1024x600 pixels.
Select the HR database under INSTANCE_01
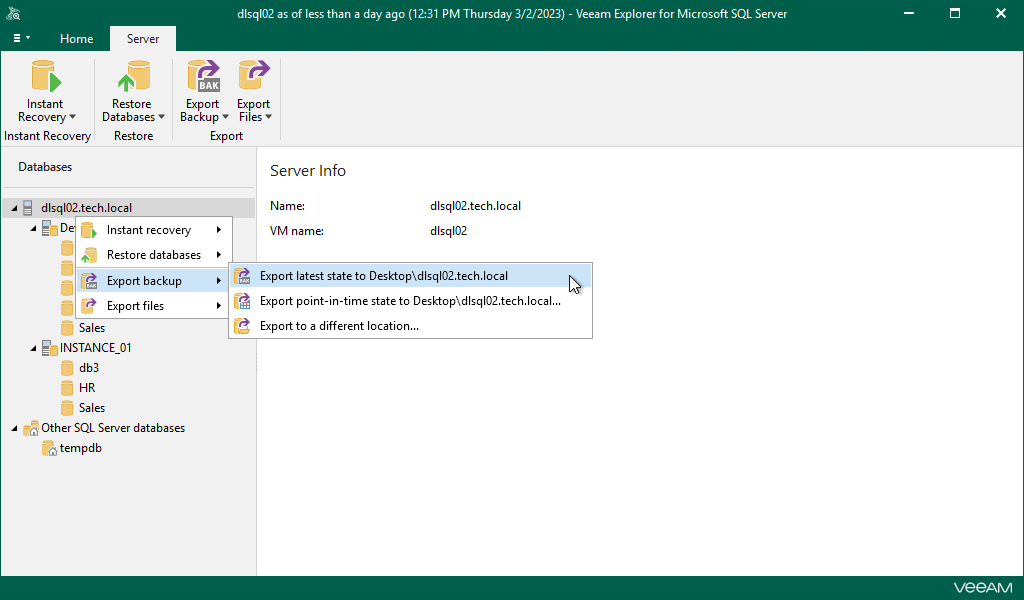click(87, 388)
